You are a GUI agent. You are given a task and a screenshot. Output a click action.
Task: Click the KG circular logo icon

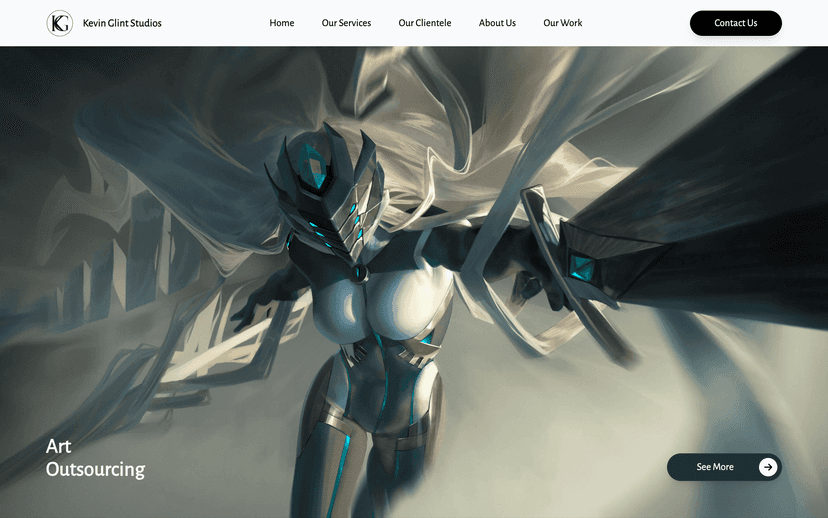coord(60,23)
